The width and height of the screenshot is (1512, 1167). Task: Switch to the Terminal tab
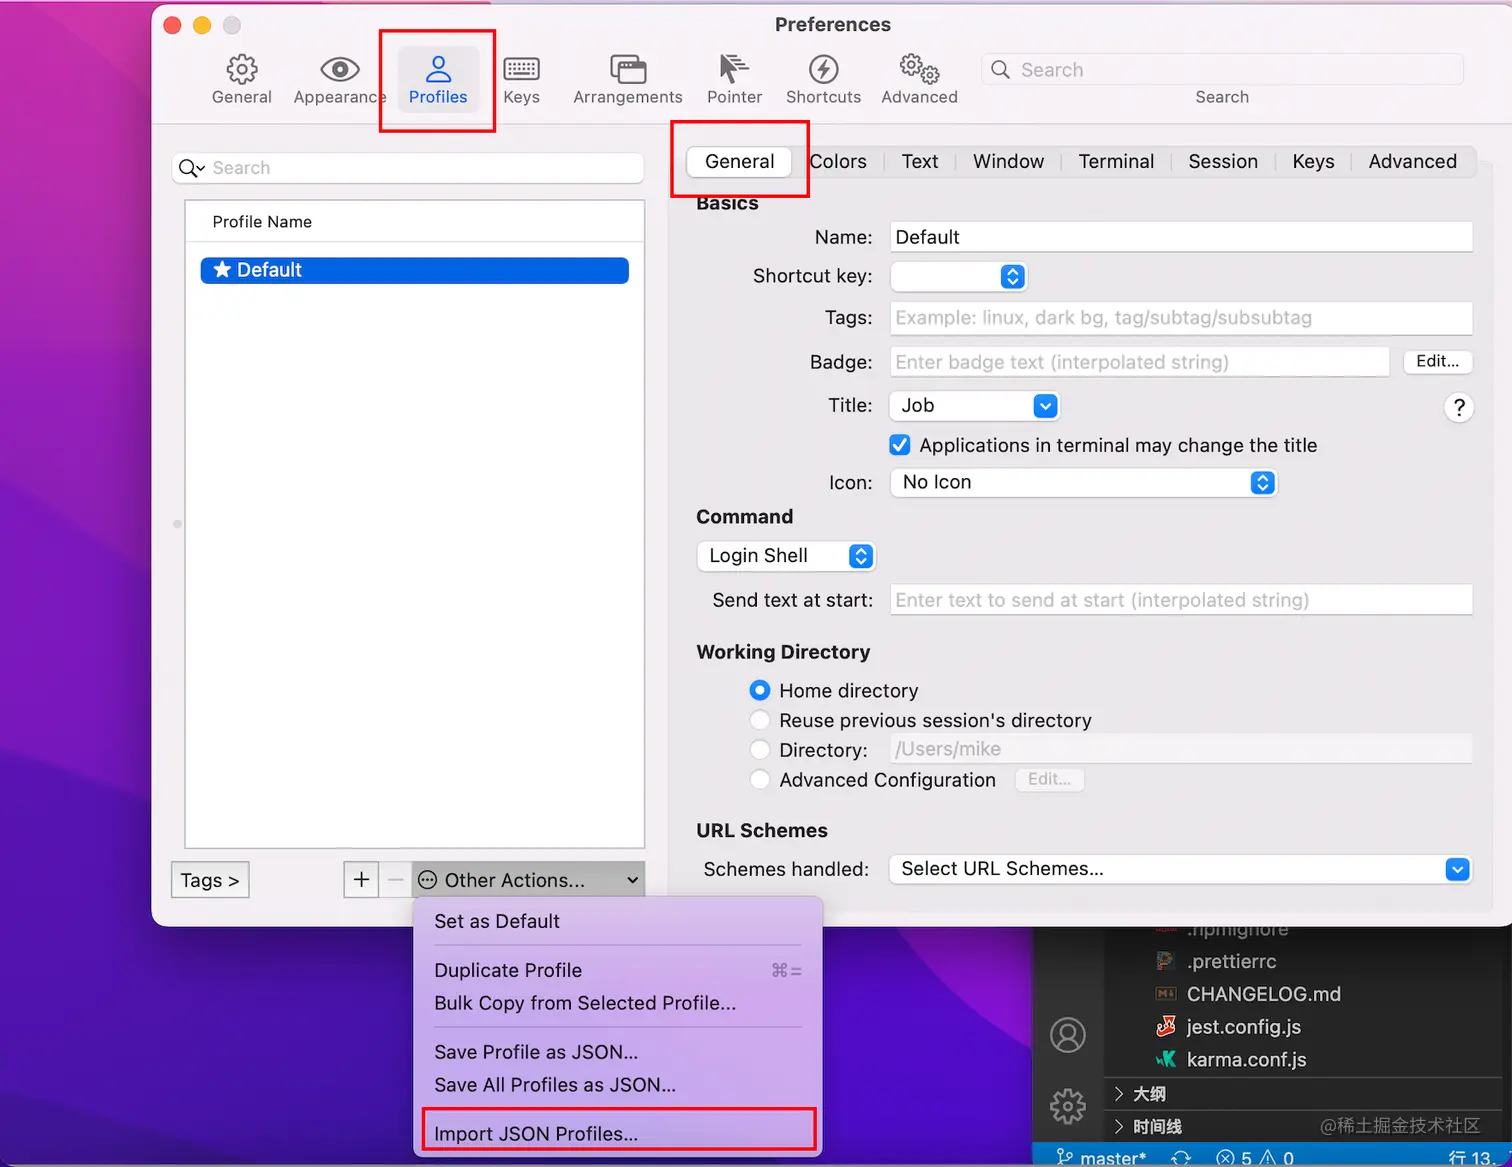click(x=1116, y=161)
